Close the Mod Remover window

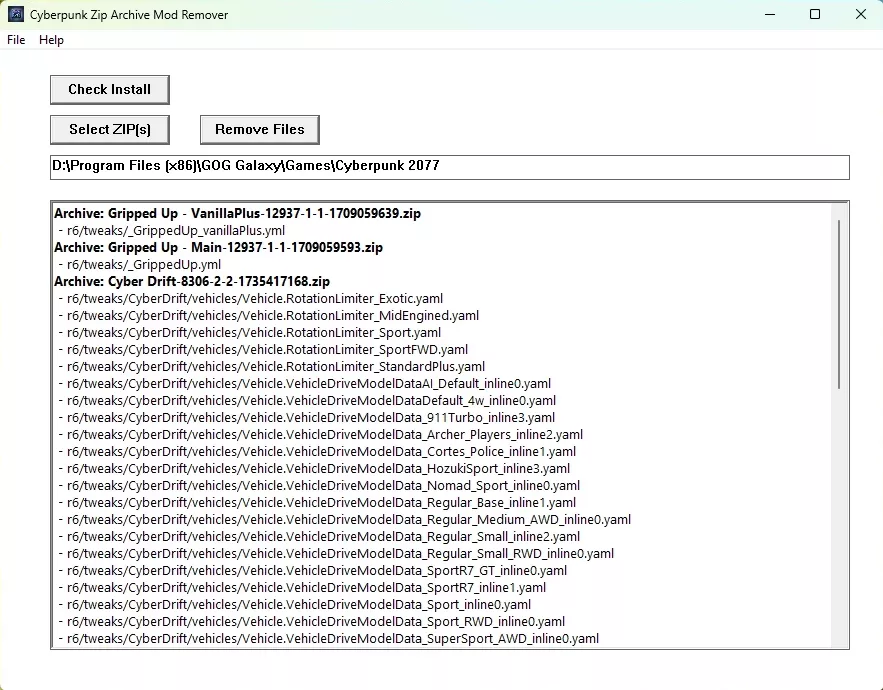[x=860, y=14]
